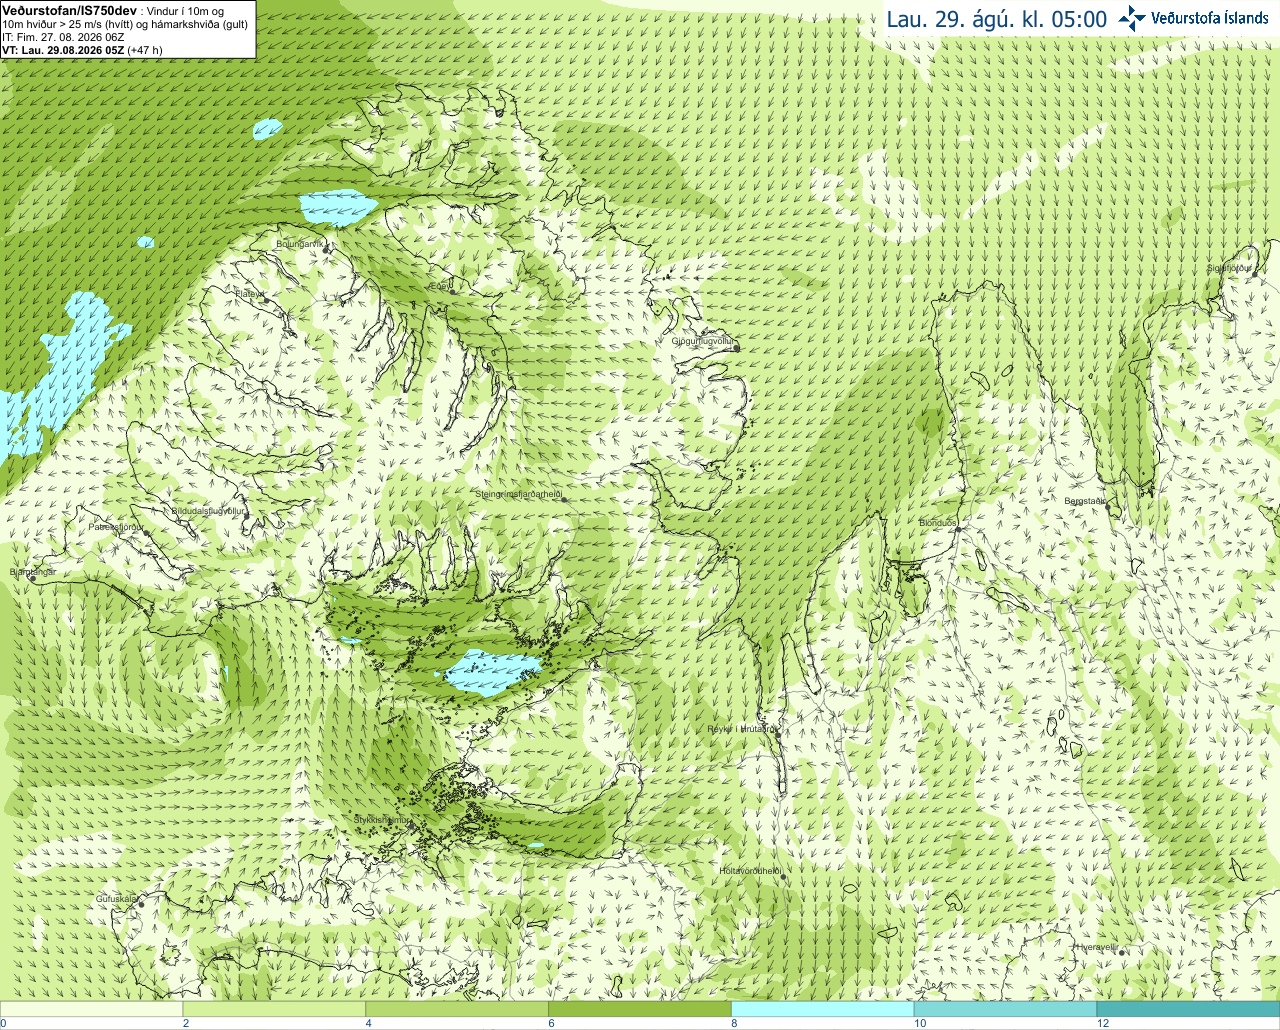Select the Blönduós station dot

click(x=957, y=529)
